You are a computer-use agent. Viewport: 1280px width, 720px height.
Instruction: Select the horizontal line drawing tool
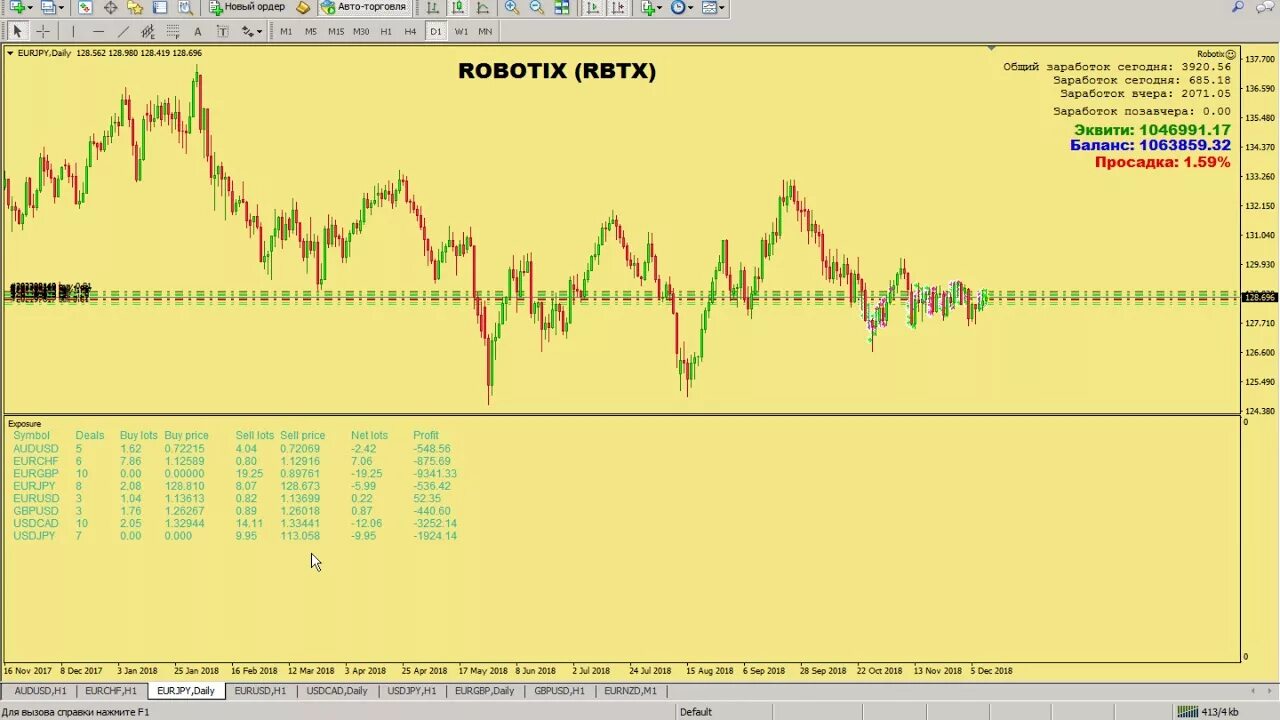point(98,31)
